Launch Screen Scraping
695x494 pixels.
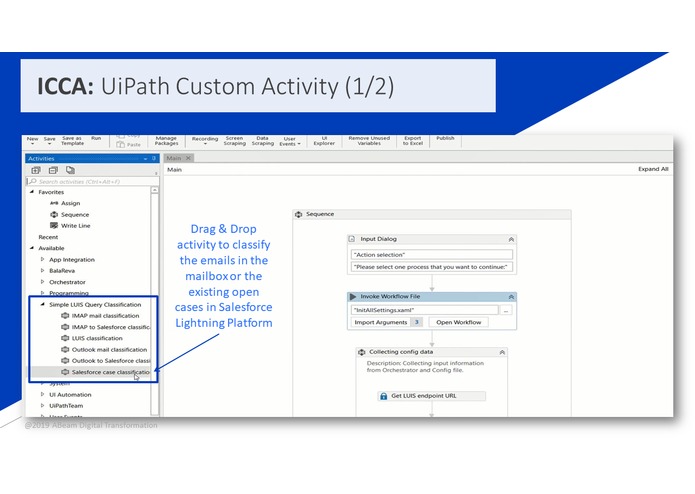pos(234,140)
